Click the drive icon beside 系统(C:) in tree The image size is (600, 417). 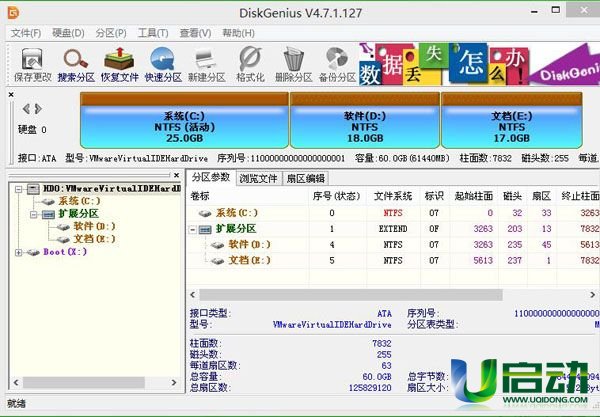[x=48, y=201]
